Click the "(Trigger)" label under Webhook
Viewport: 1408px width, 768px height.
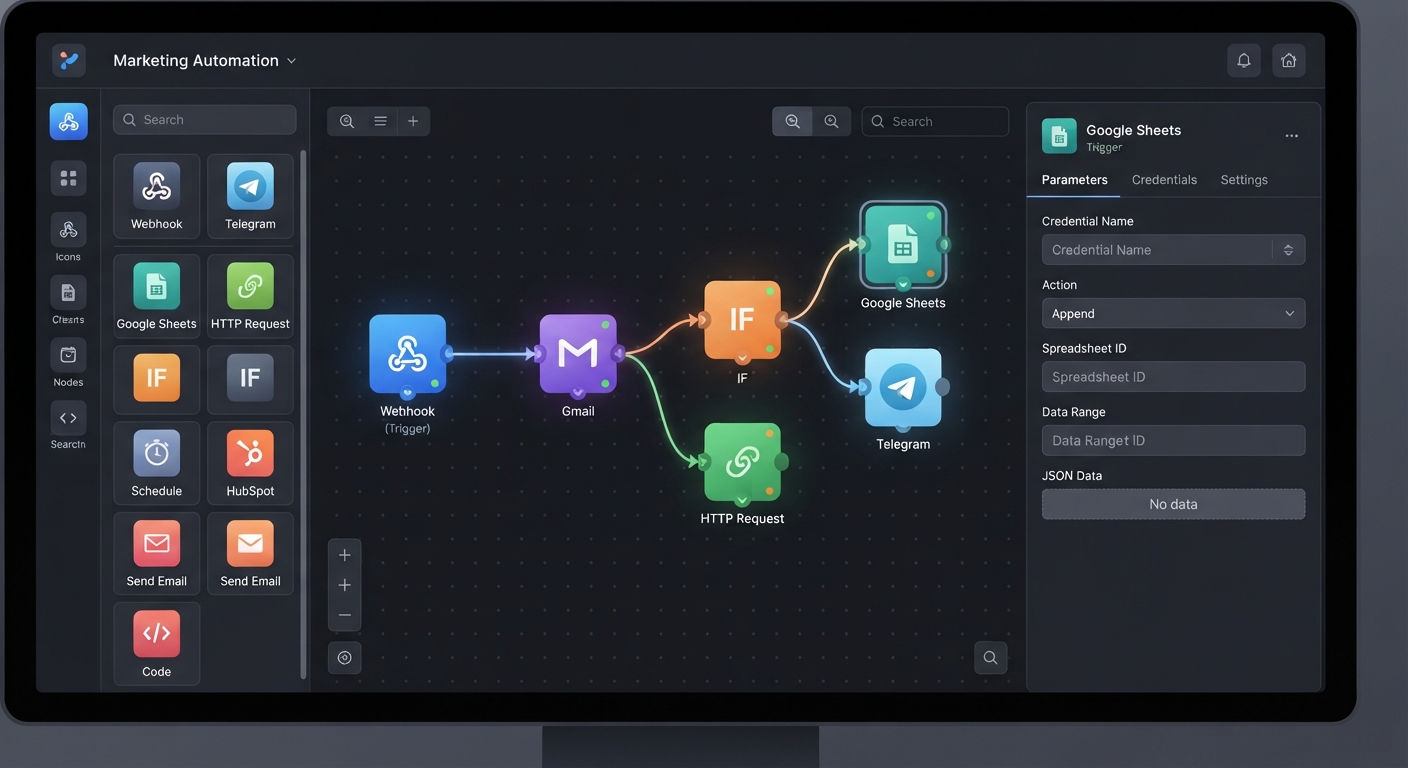coord(407,428)
